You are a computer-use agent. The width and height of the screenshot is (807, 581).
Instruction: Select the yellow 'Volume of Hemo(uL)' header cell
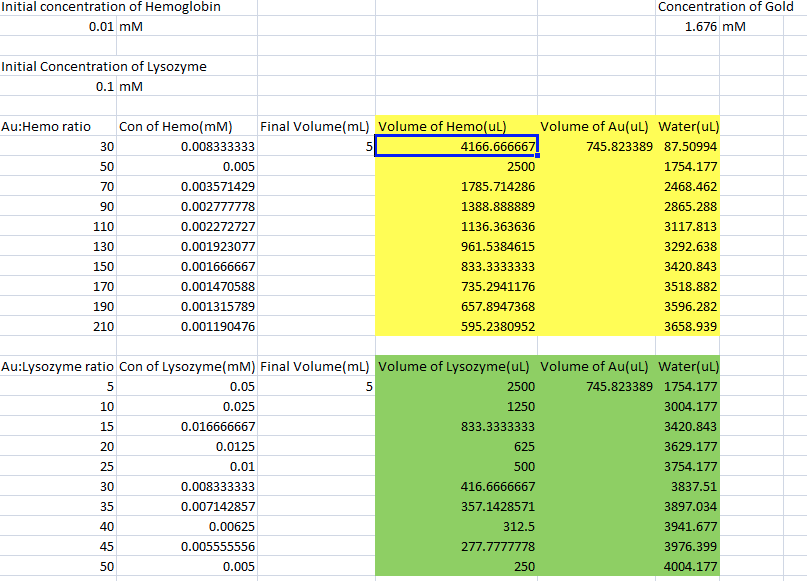(456, 127)
